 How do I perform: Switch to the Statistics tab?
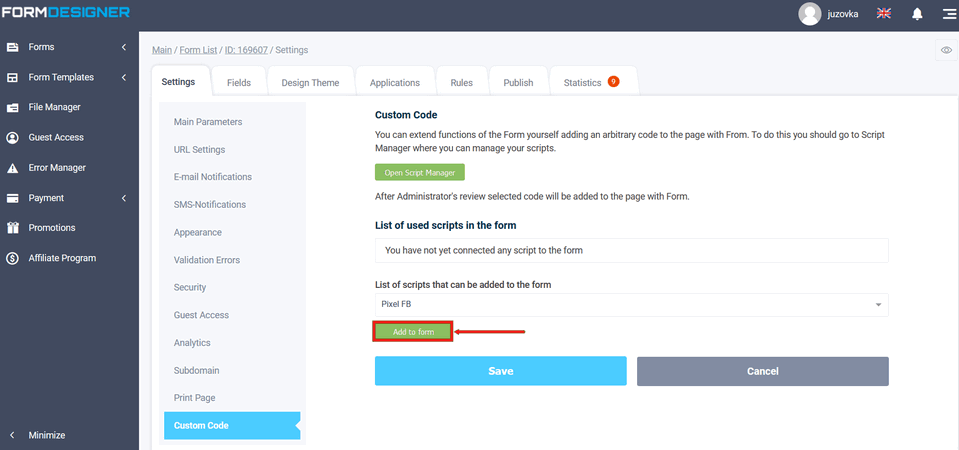[x=590, y=83]
